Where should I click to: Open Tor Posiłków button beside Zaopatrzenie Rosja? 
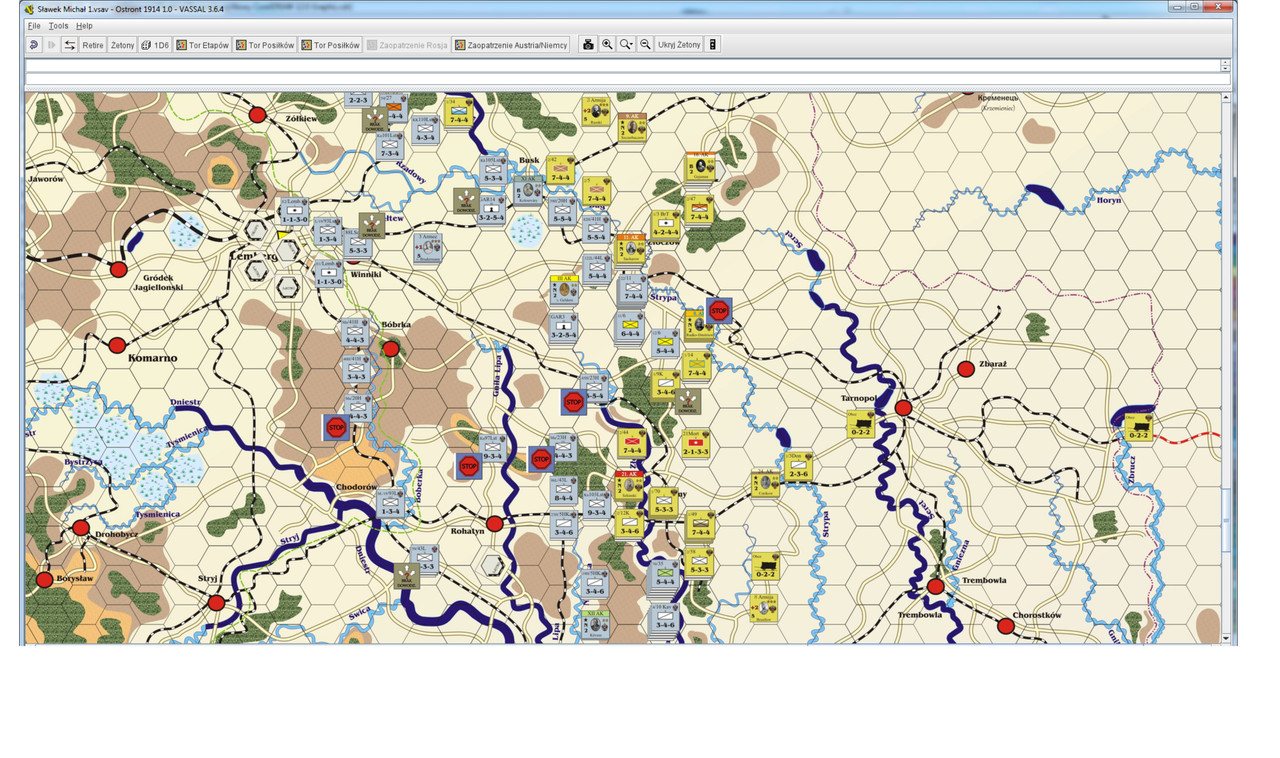(330, 45)
